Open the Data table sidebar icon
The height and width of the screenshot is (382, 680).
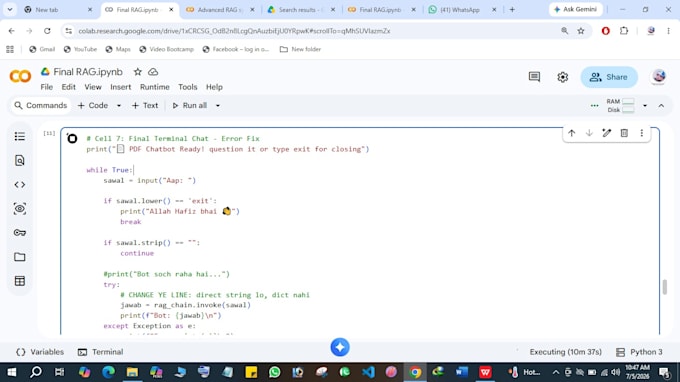pos(20,281)
